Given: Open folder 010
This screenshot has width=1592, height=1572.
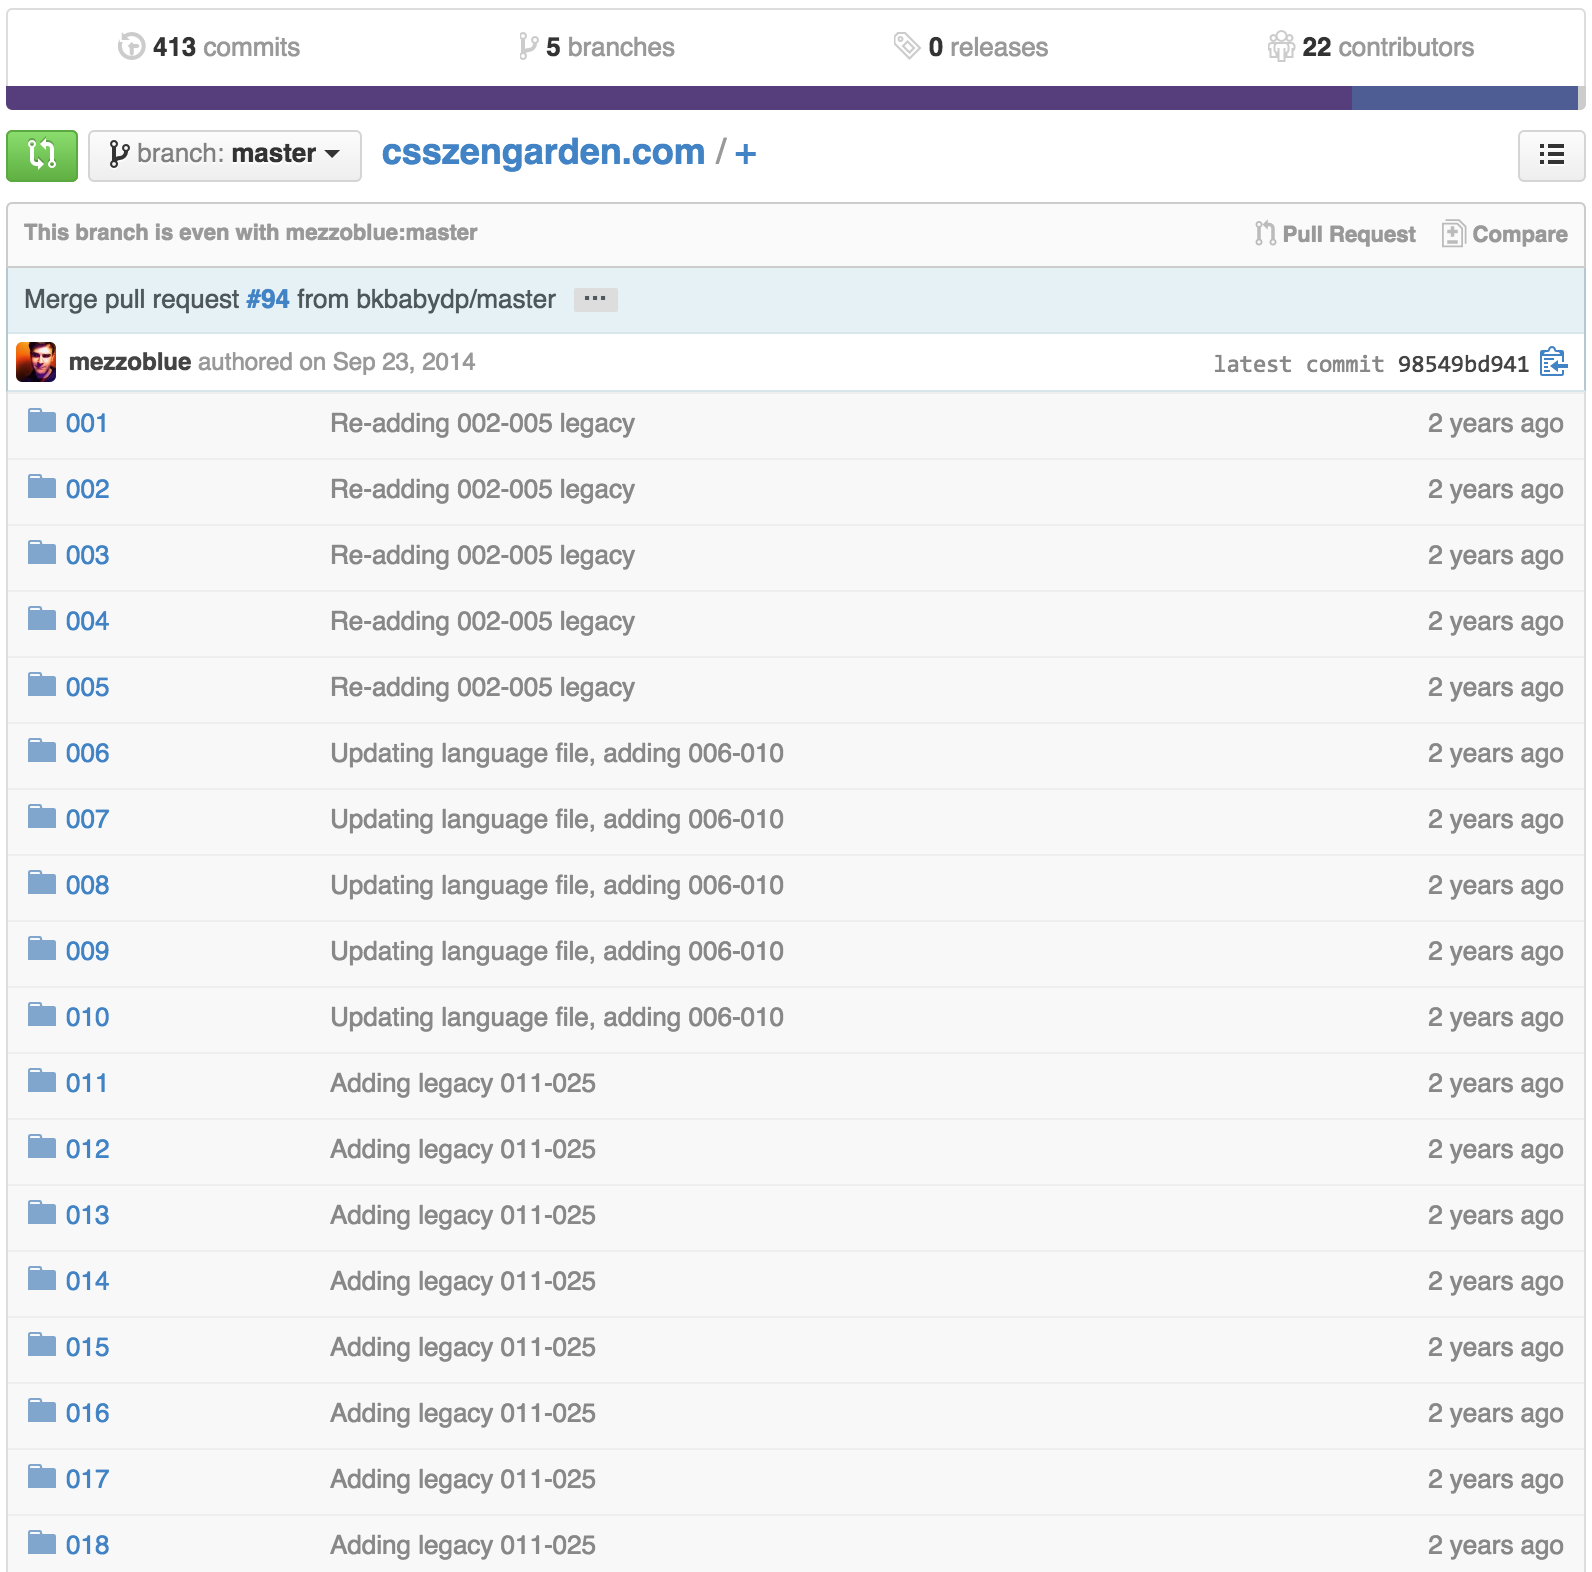Looking at the screenshot, I should (87, 1017).
